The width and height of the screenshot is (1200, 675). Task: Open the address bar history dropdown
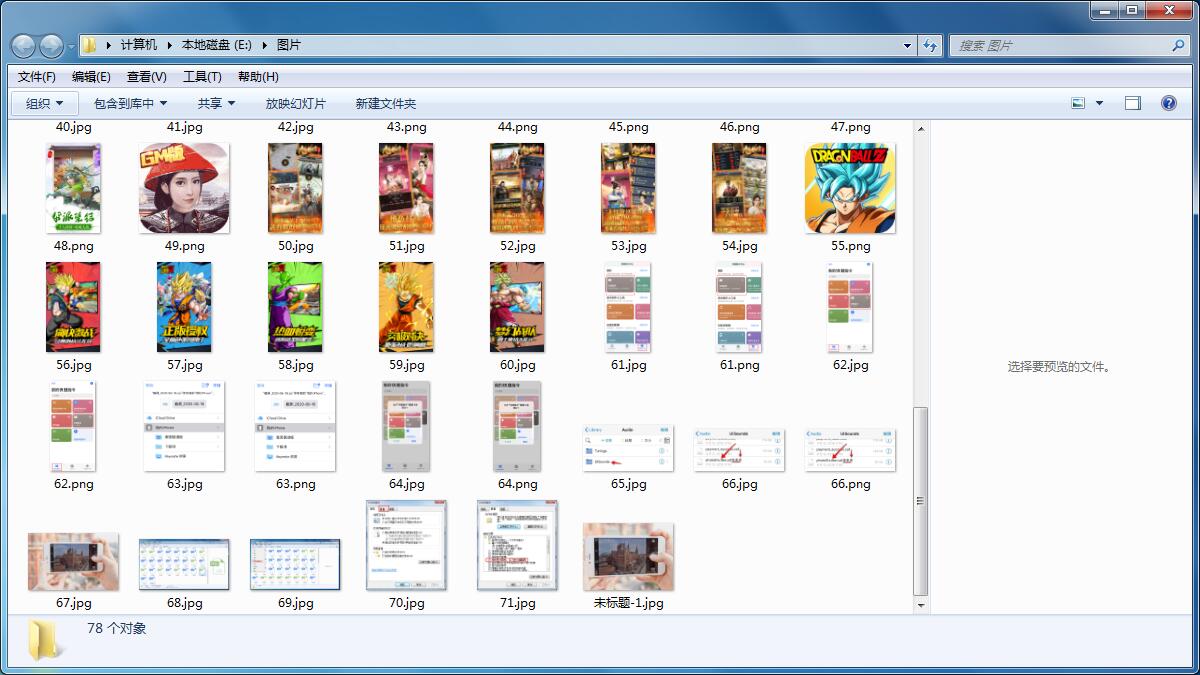coord(905,45)
